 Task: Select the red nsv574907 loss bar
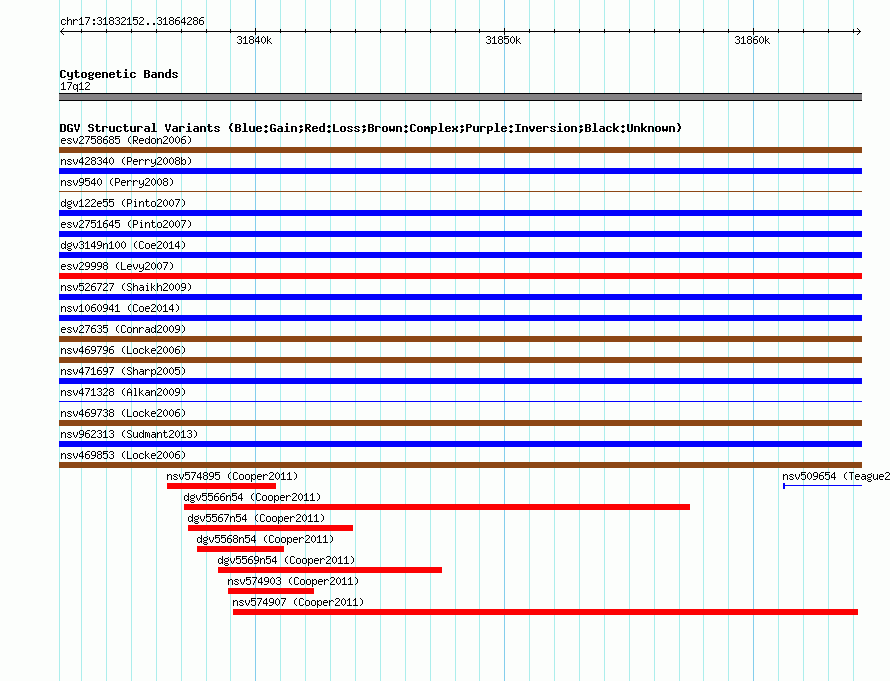pyautogui.click(x=545, y=612)
